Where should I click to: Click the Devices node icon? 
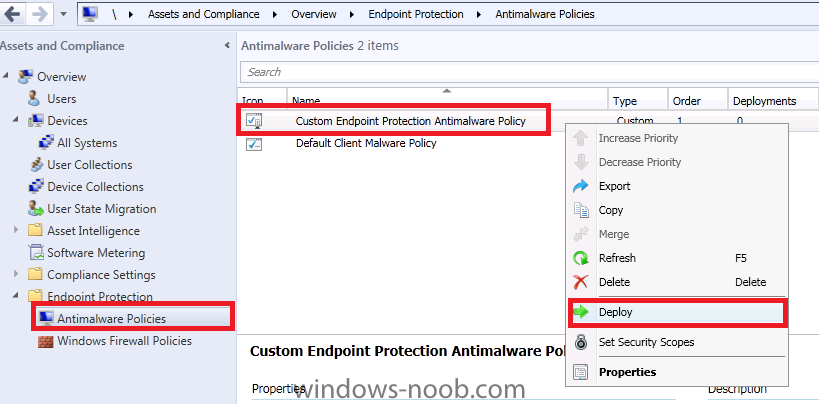tap(36, 120)
